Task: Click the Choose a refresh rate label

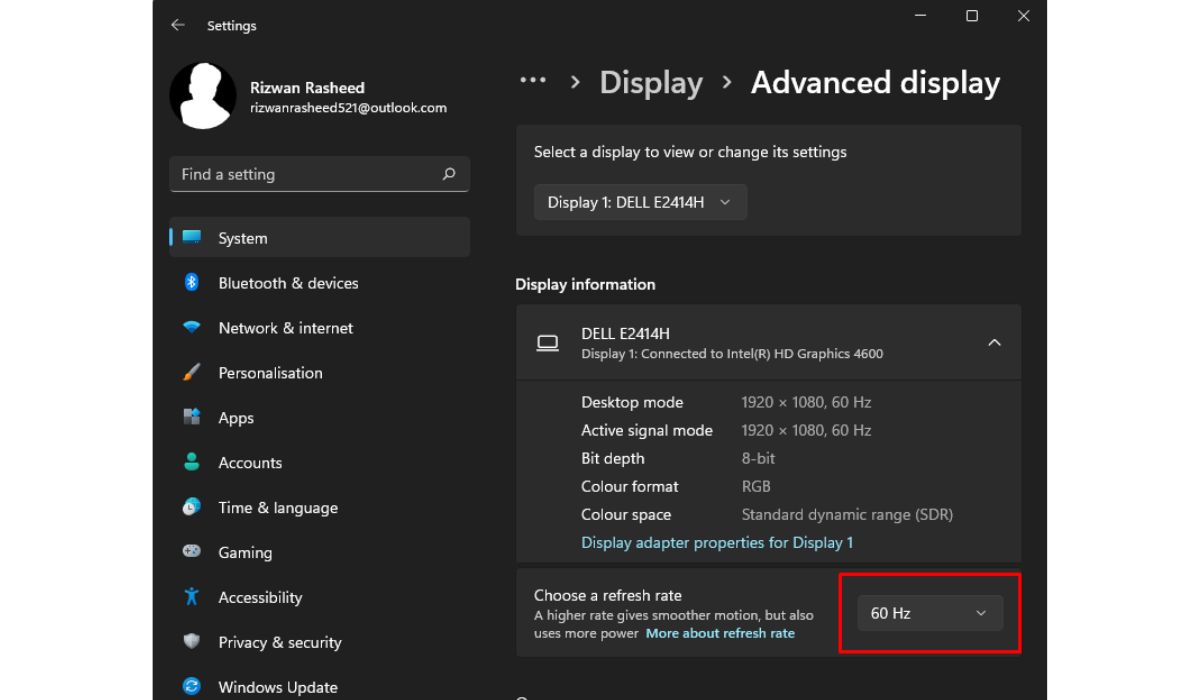Action: click(608, 595)
